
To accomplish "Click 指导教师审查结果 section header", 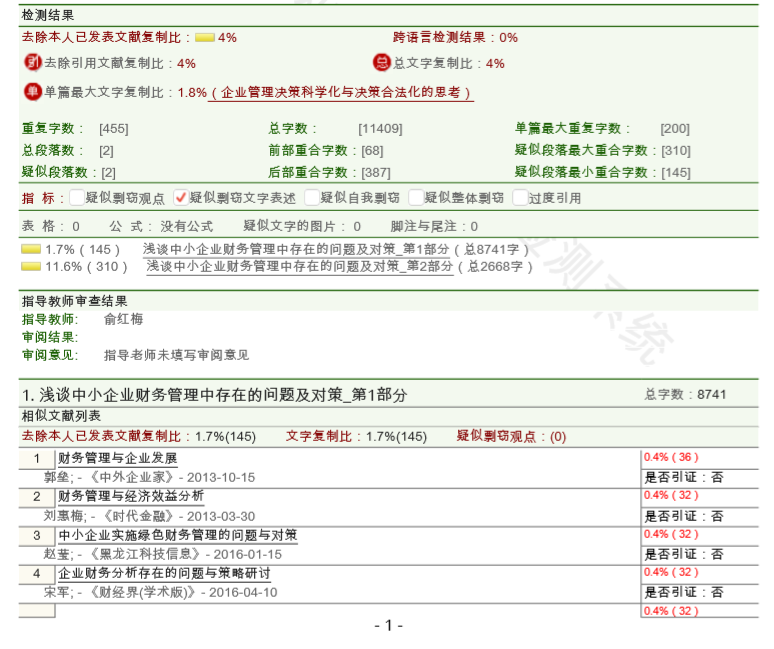I will point(75,301).
